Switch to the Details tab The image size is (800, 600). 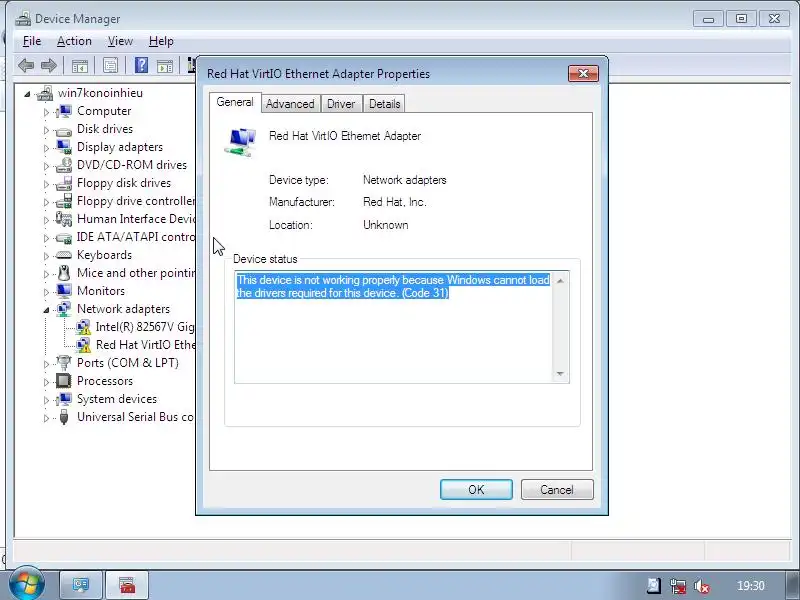coord(384,104)
